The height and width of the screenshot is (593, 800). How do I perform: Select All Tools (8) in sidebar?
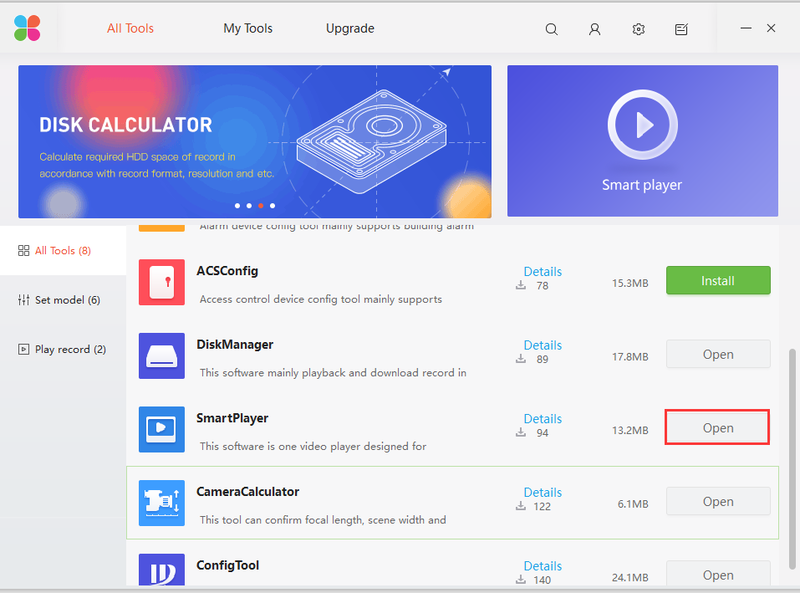(x=63, y=251)
